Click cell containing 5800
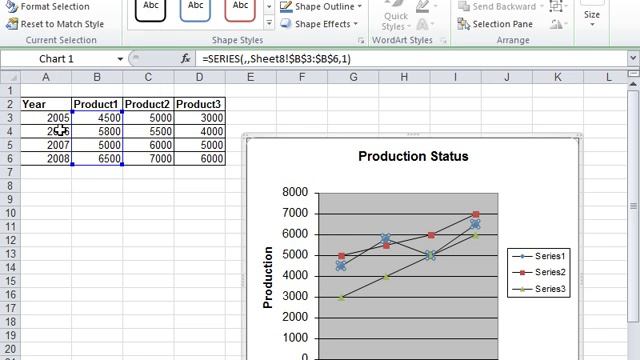The image size is (640, 360). (x=97, y=131)
